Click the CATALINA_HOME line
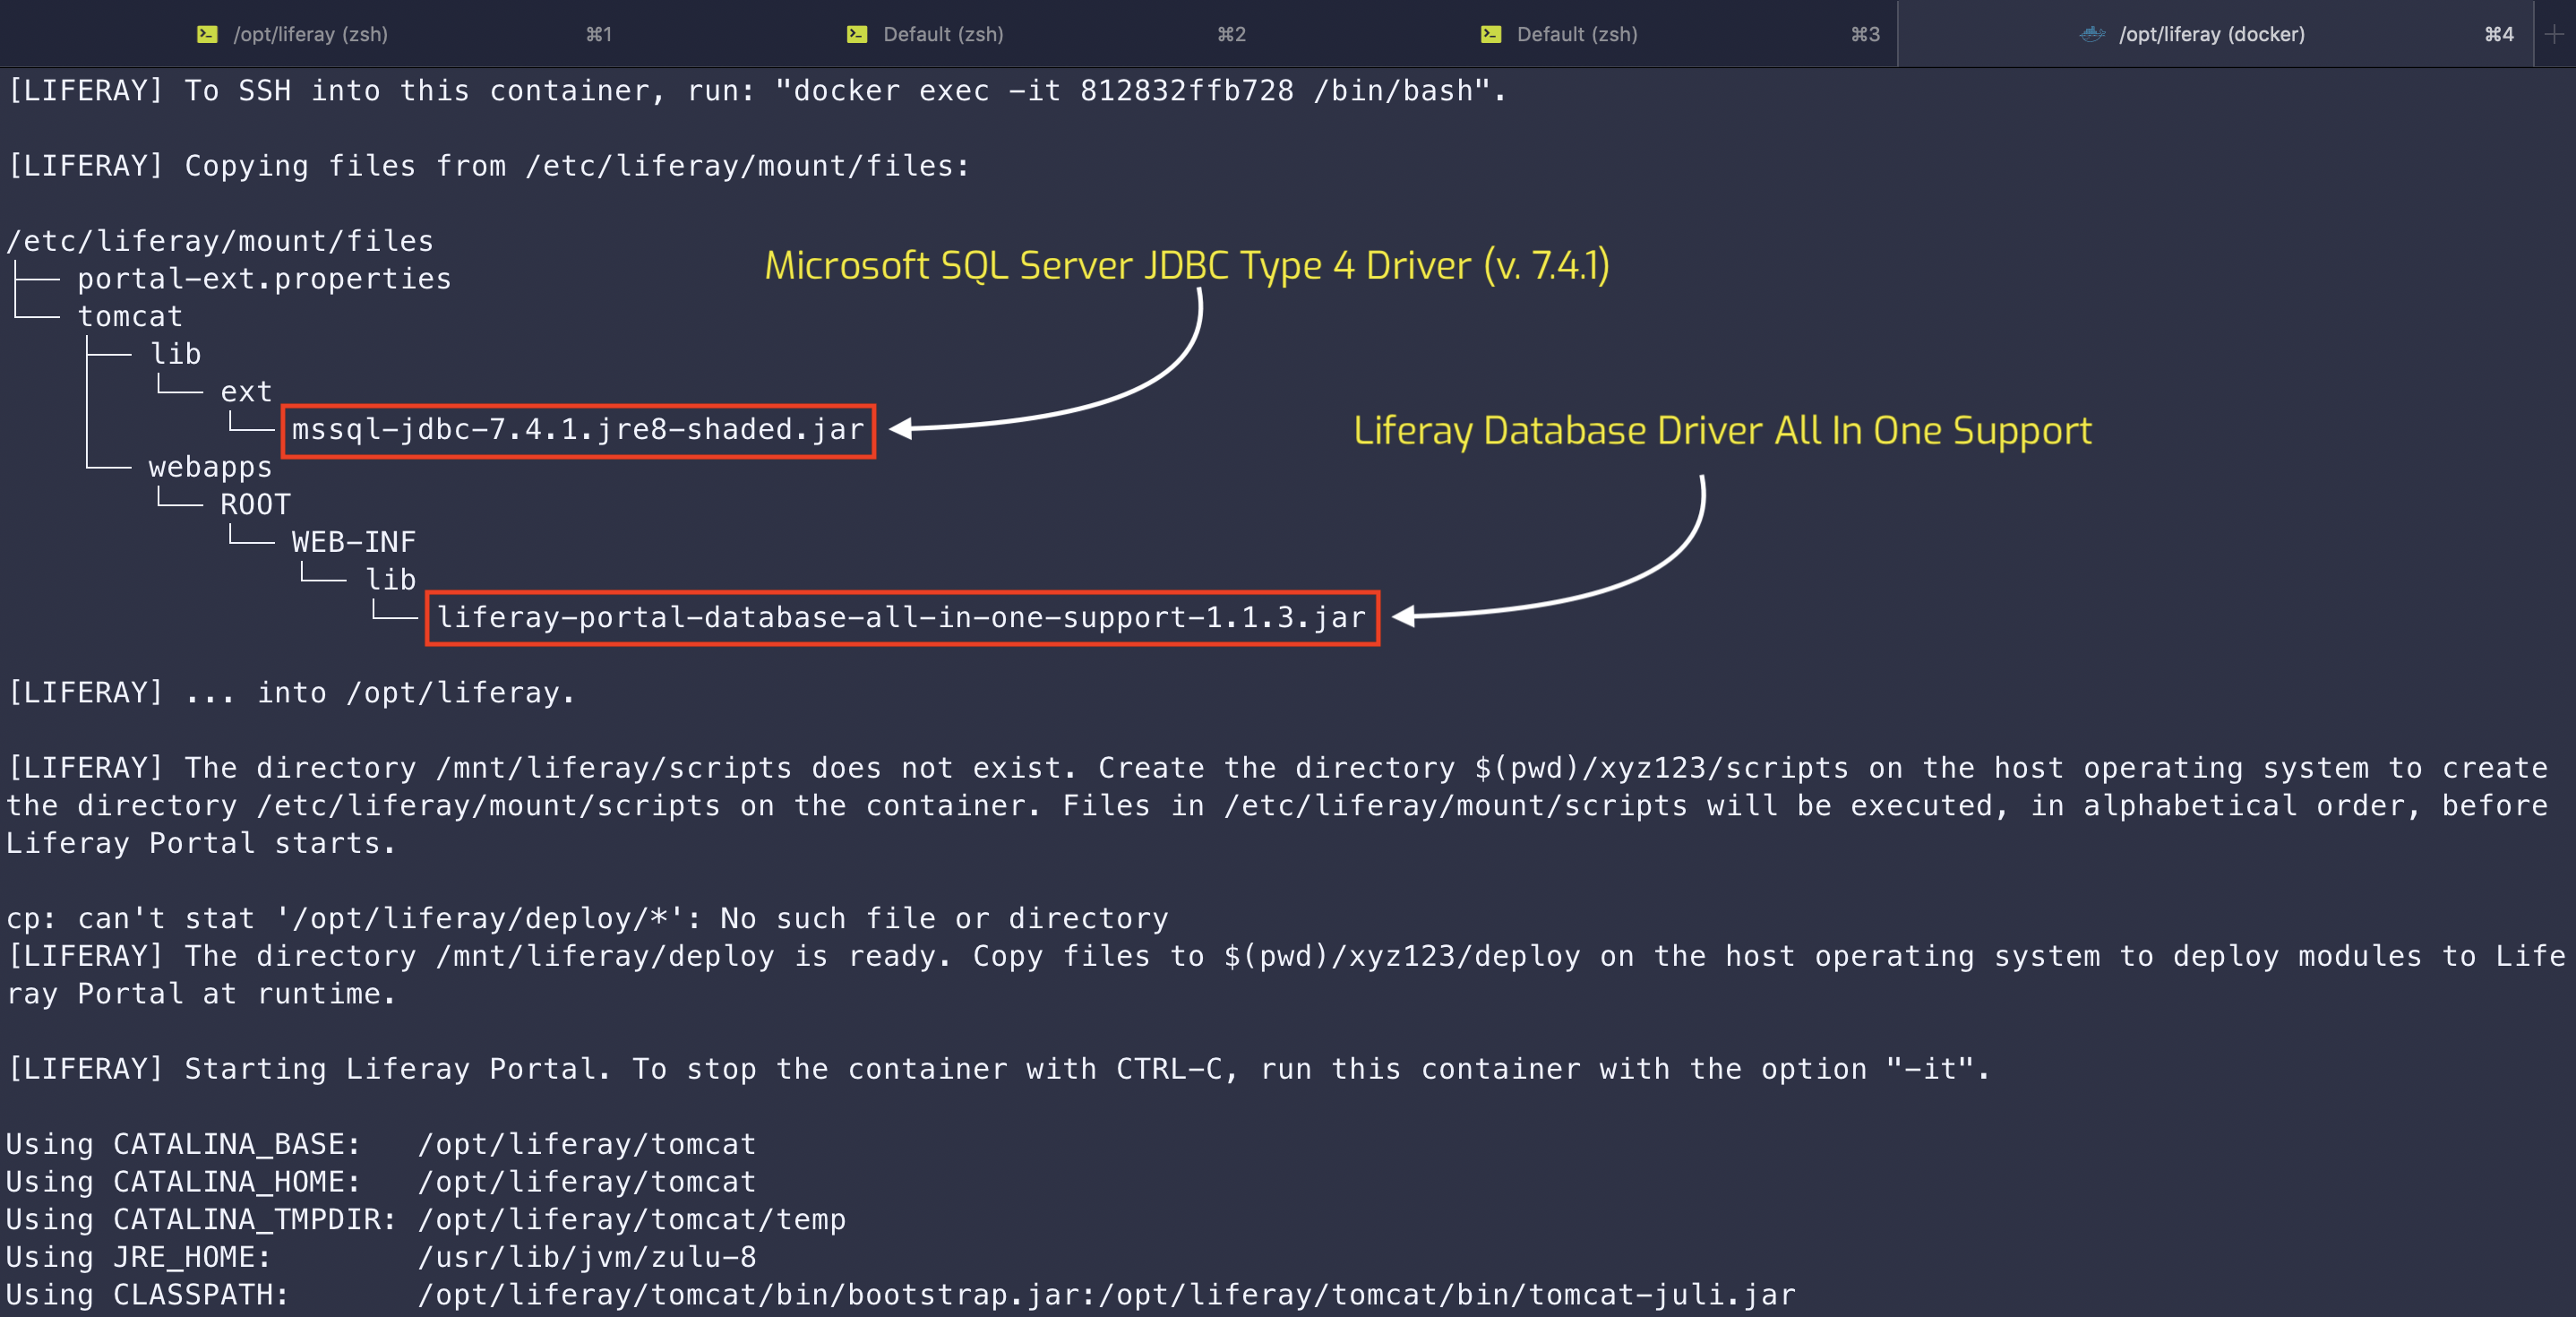The height and width of the screenshot is (1317, 2576). [x=381, y=1182]
